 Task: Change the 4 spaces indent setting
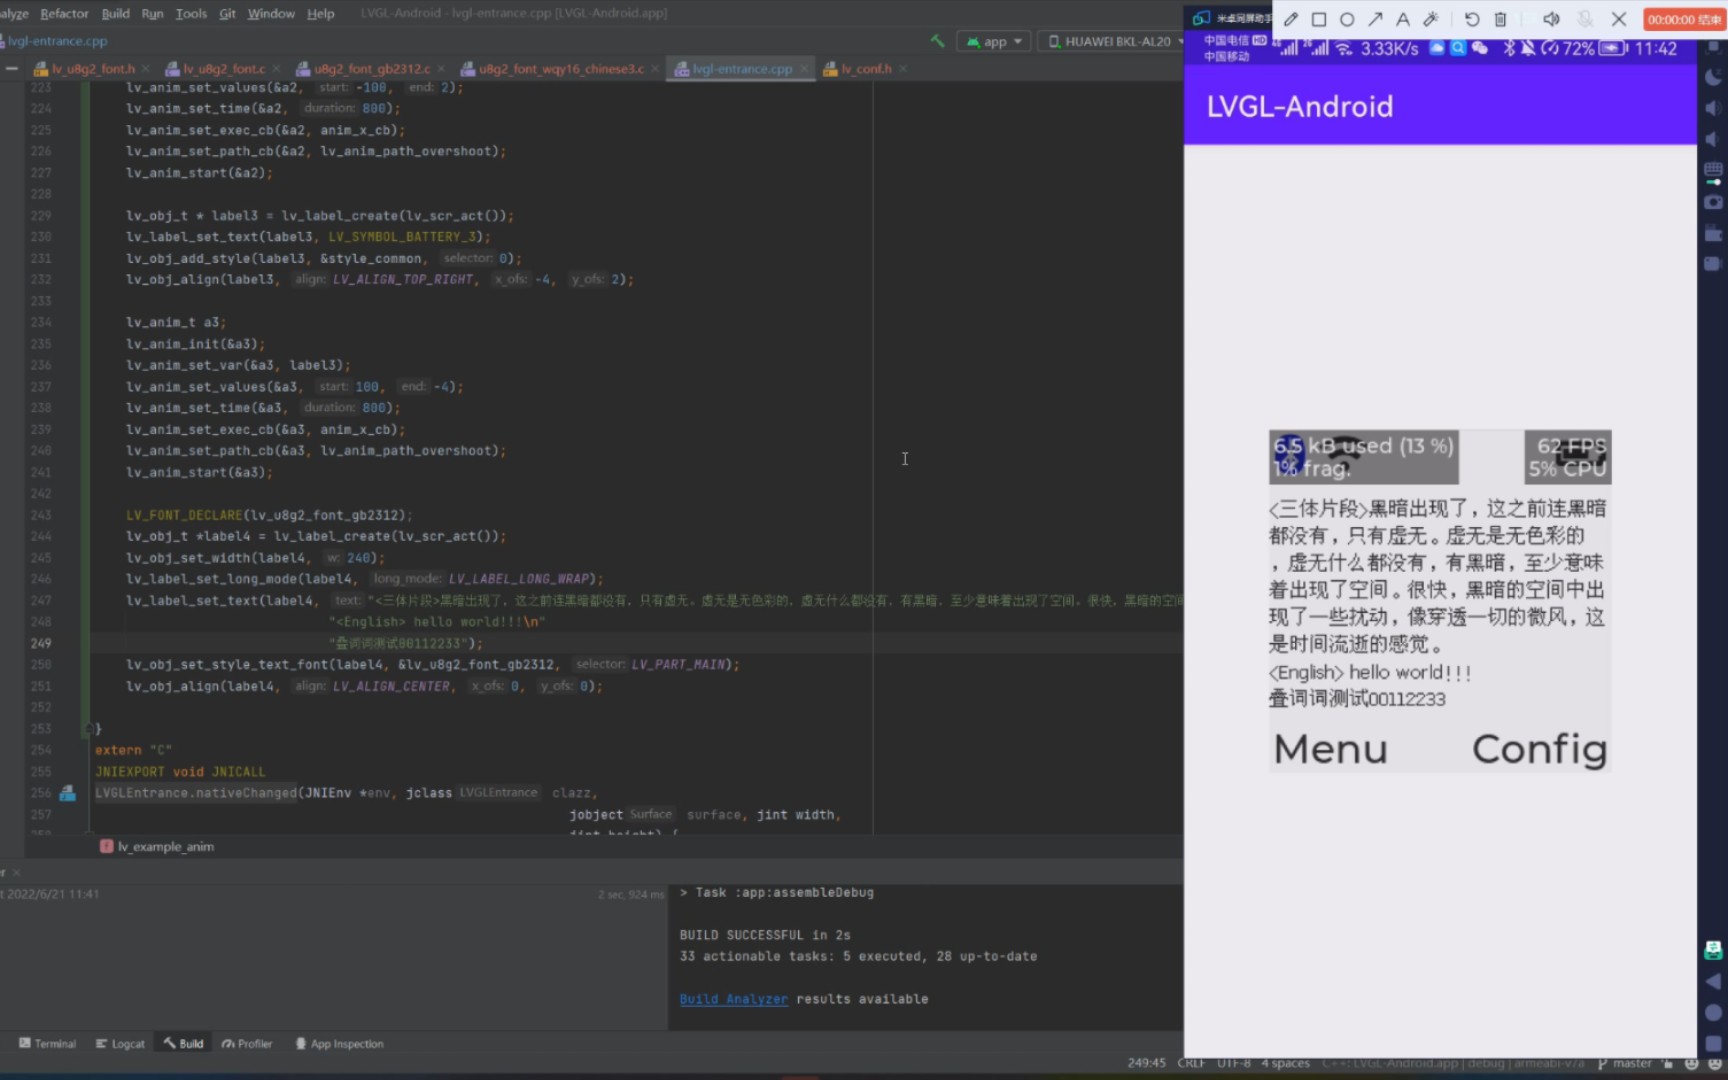(x=1285, y=1063)
